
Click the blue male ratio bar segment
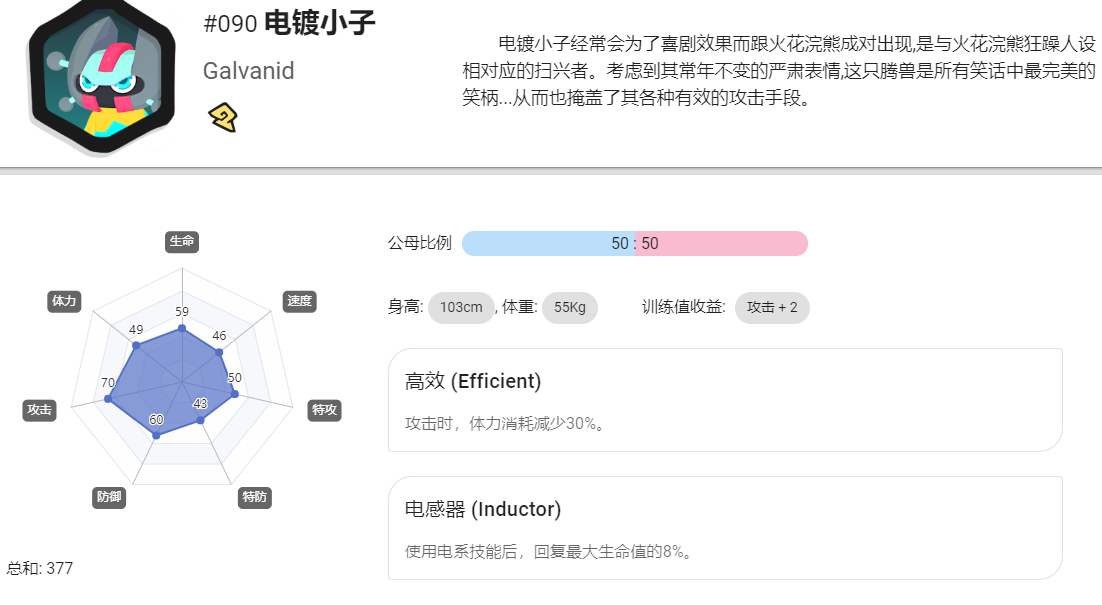tap(548, 243)
